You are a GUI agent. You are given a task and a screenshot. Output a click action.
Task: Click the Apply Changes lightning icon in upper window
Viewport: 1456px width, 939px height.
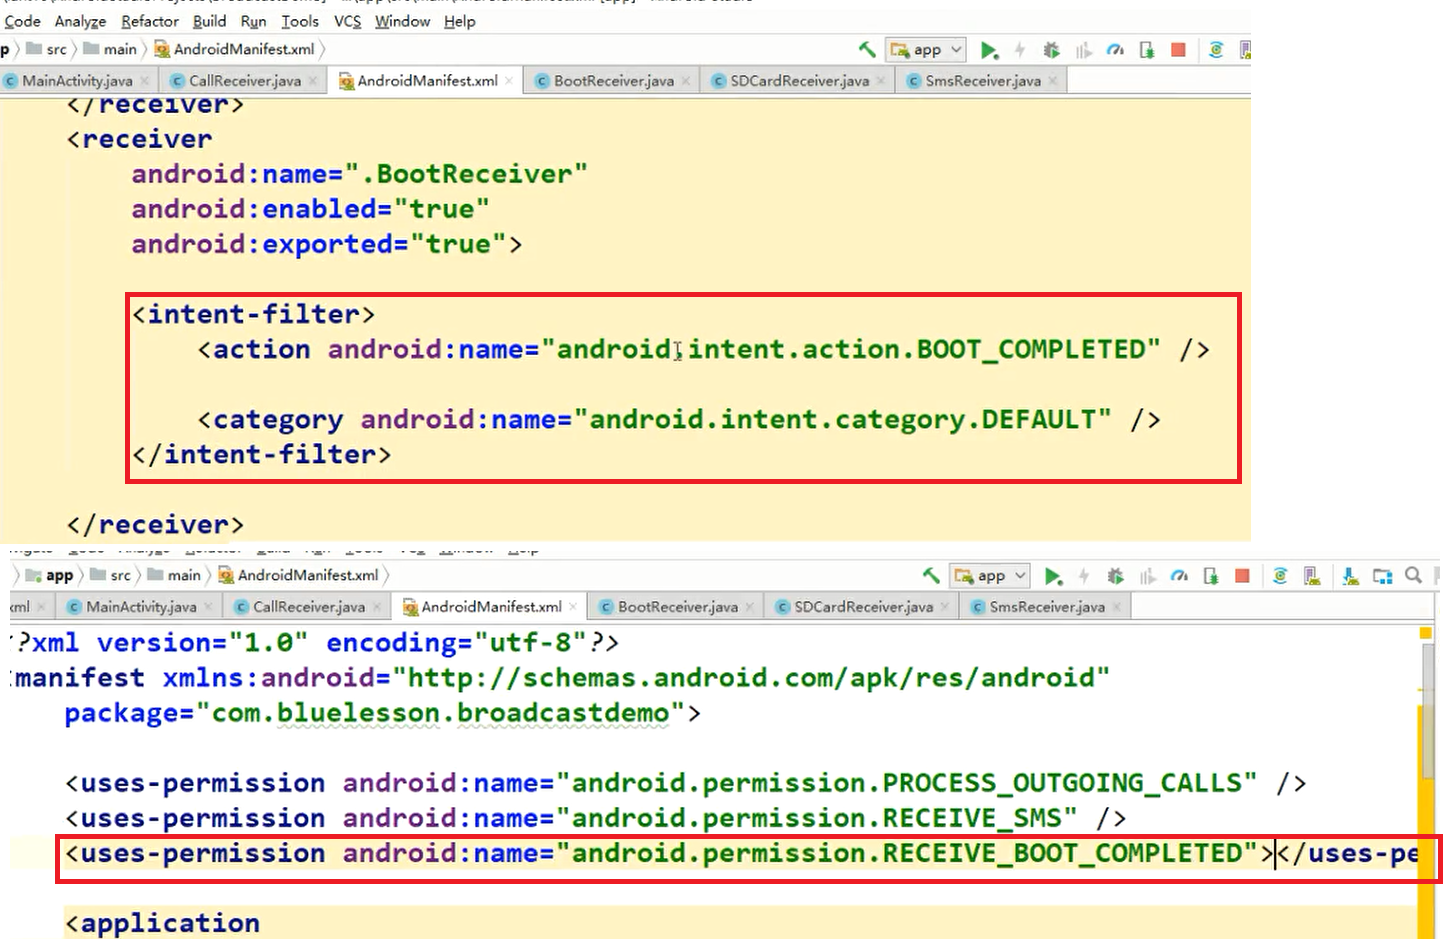click(x=1020, y=50)
